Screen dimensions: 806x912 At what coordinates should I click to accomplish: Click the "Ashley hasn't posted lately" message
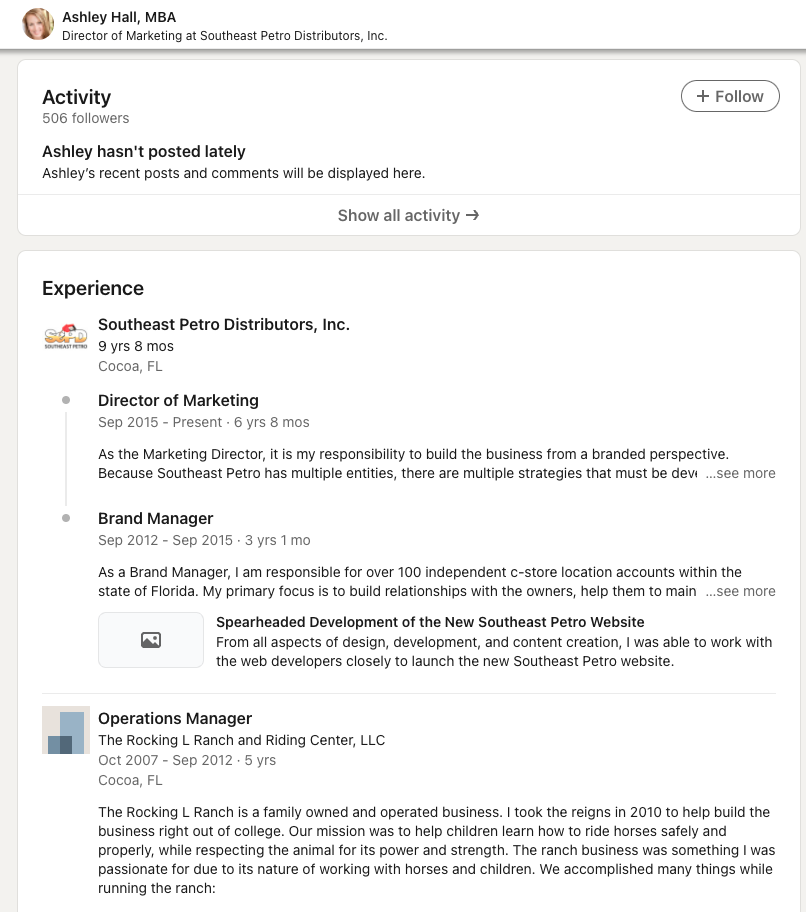click(x=144, y=151)
